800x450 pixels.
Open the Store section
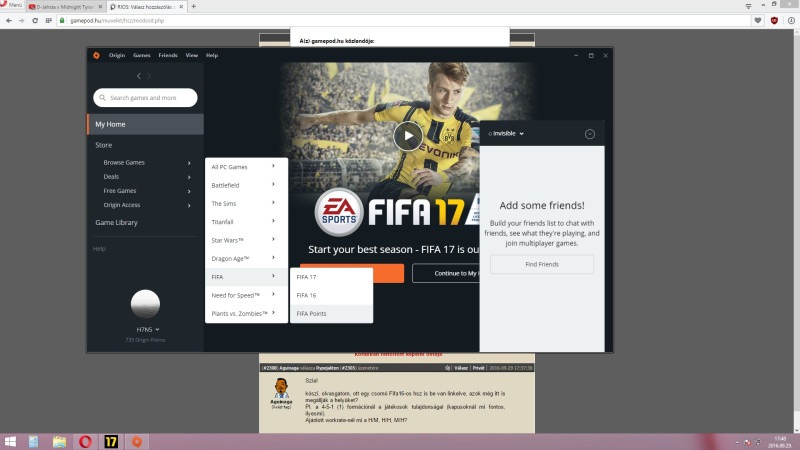pos(104,145)
